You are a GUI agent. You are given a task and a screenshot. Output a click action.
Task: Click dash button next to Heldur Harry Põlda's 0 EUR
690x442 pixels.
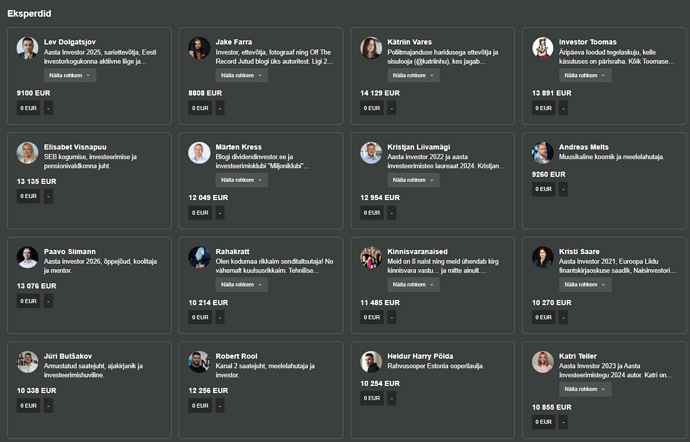coord(392,398)
